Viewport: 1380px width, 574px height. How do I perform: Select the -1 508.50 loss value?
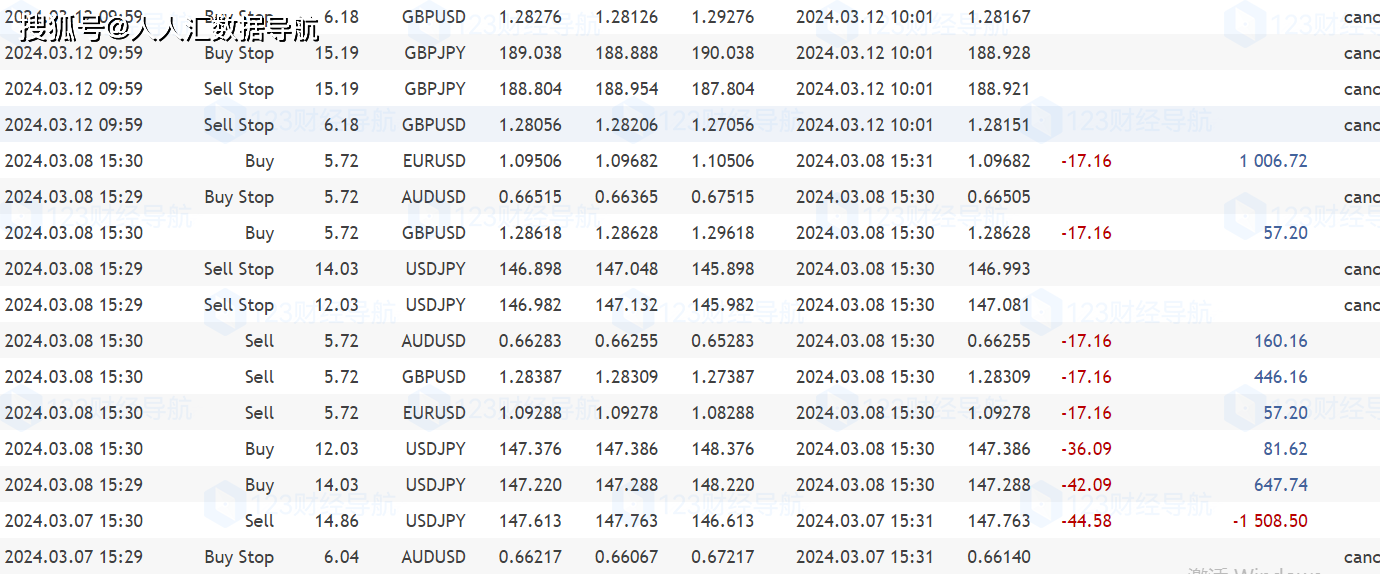click(x=1269, y=521)
